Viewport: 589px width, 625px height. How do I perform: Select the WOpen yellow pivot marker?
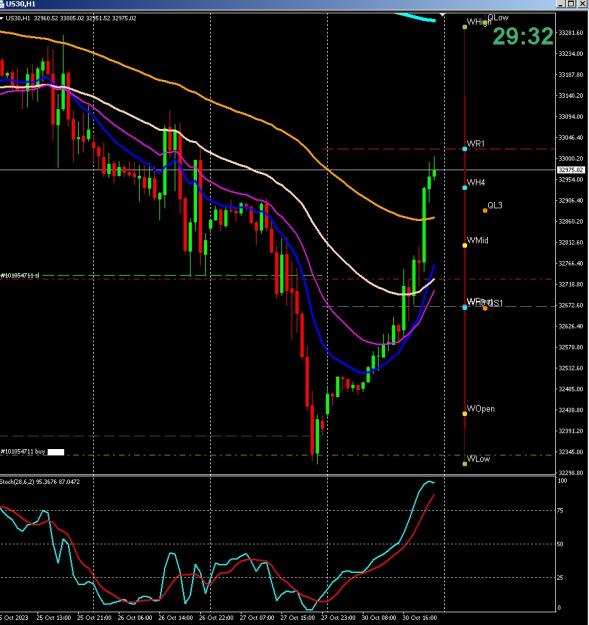(465, 414)
